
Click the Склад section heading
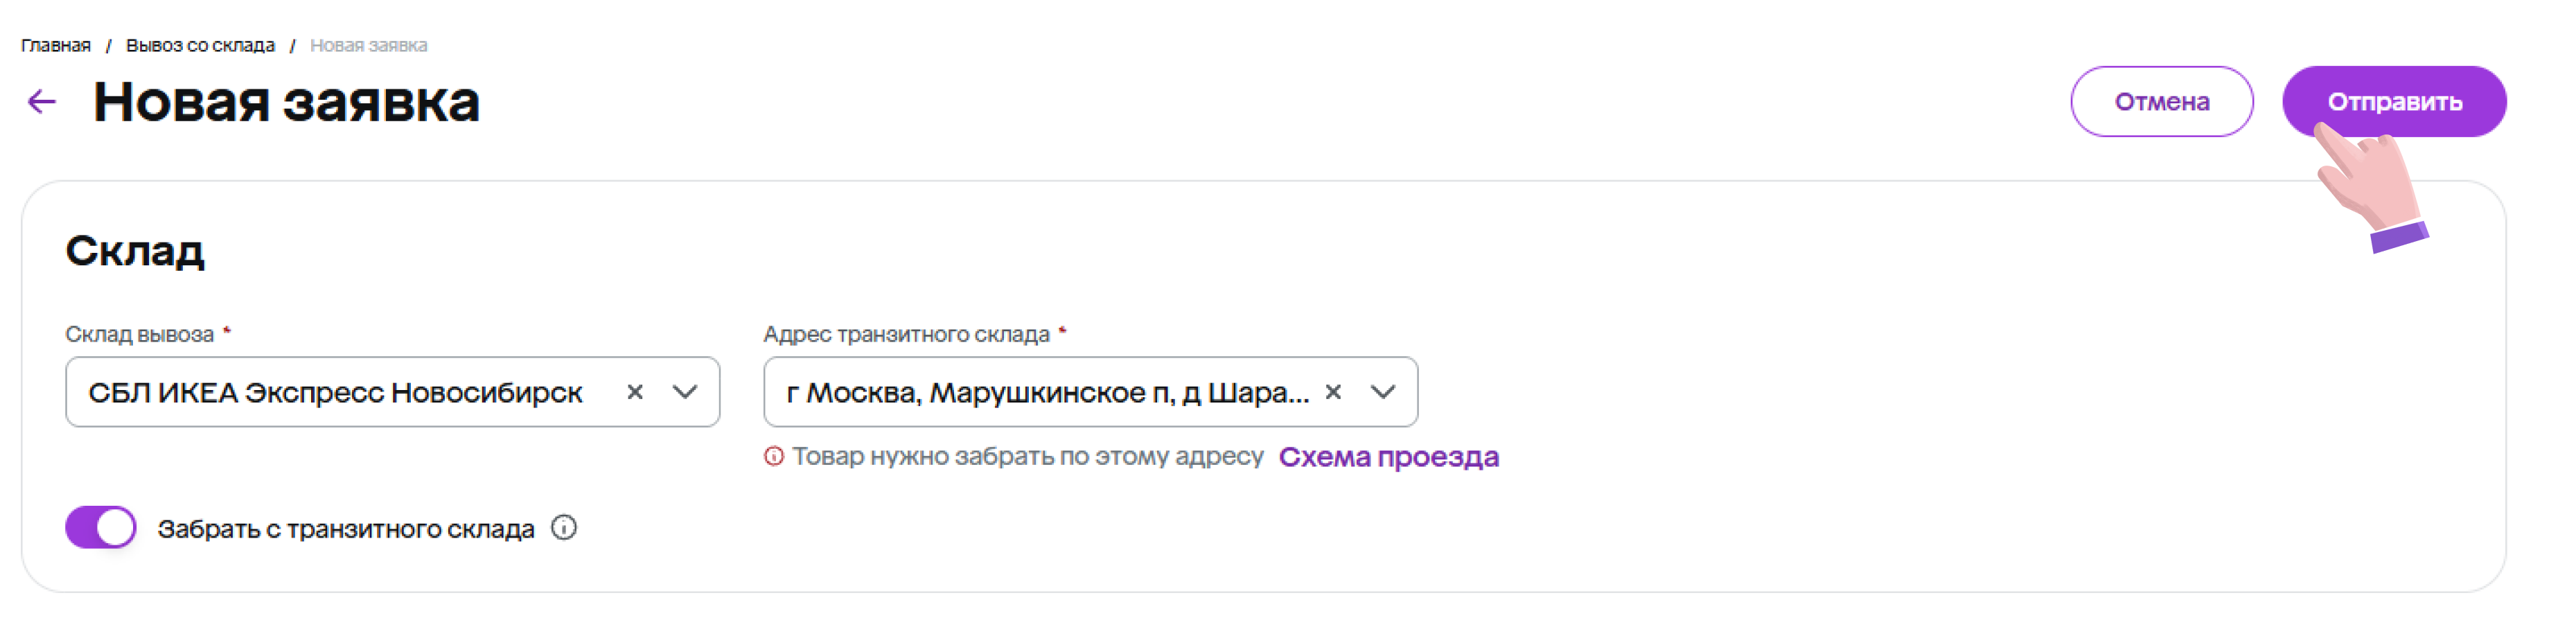135,250
